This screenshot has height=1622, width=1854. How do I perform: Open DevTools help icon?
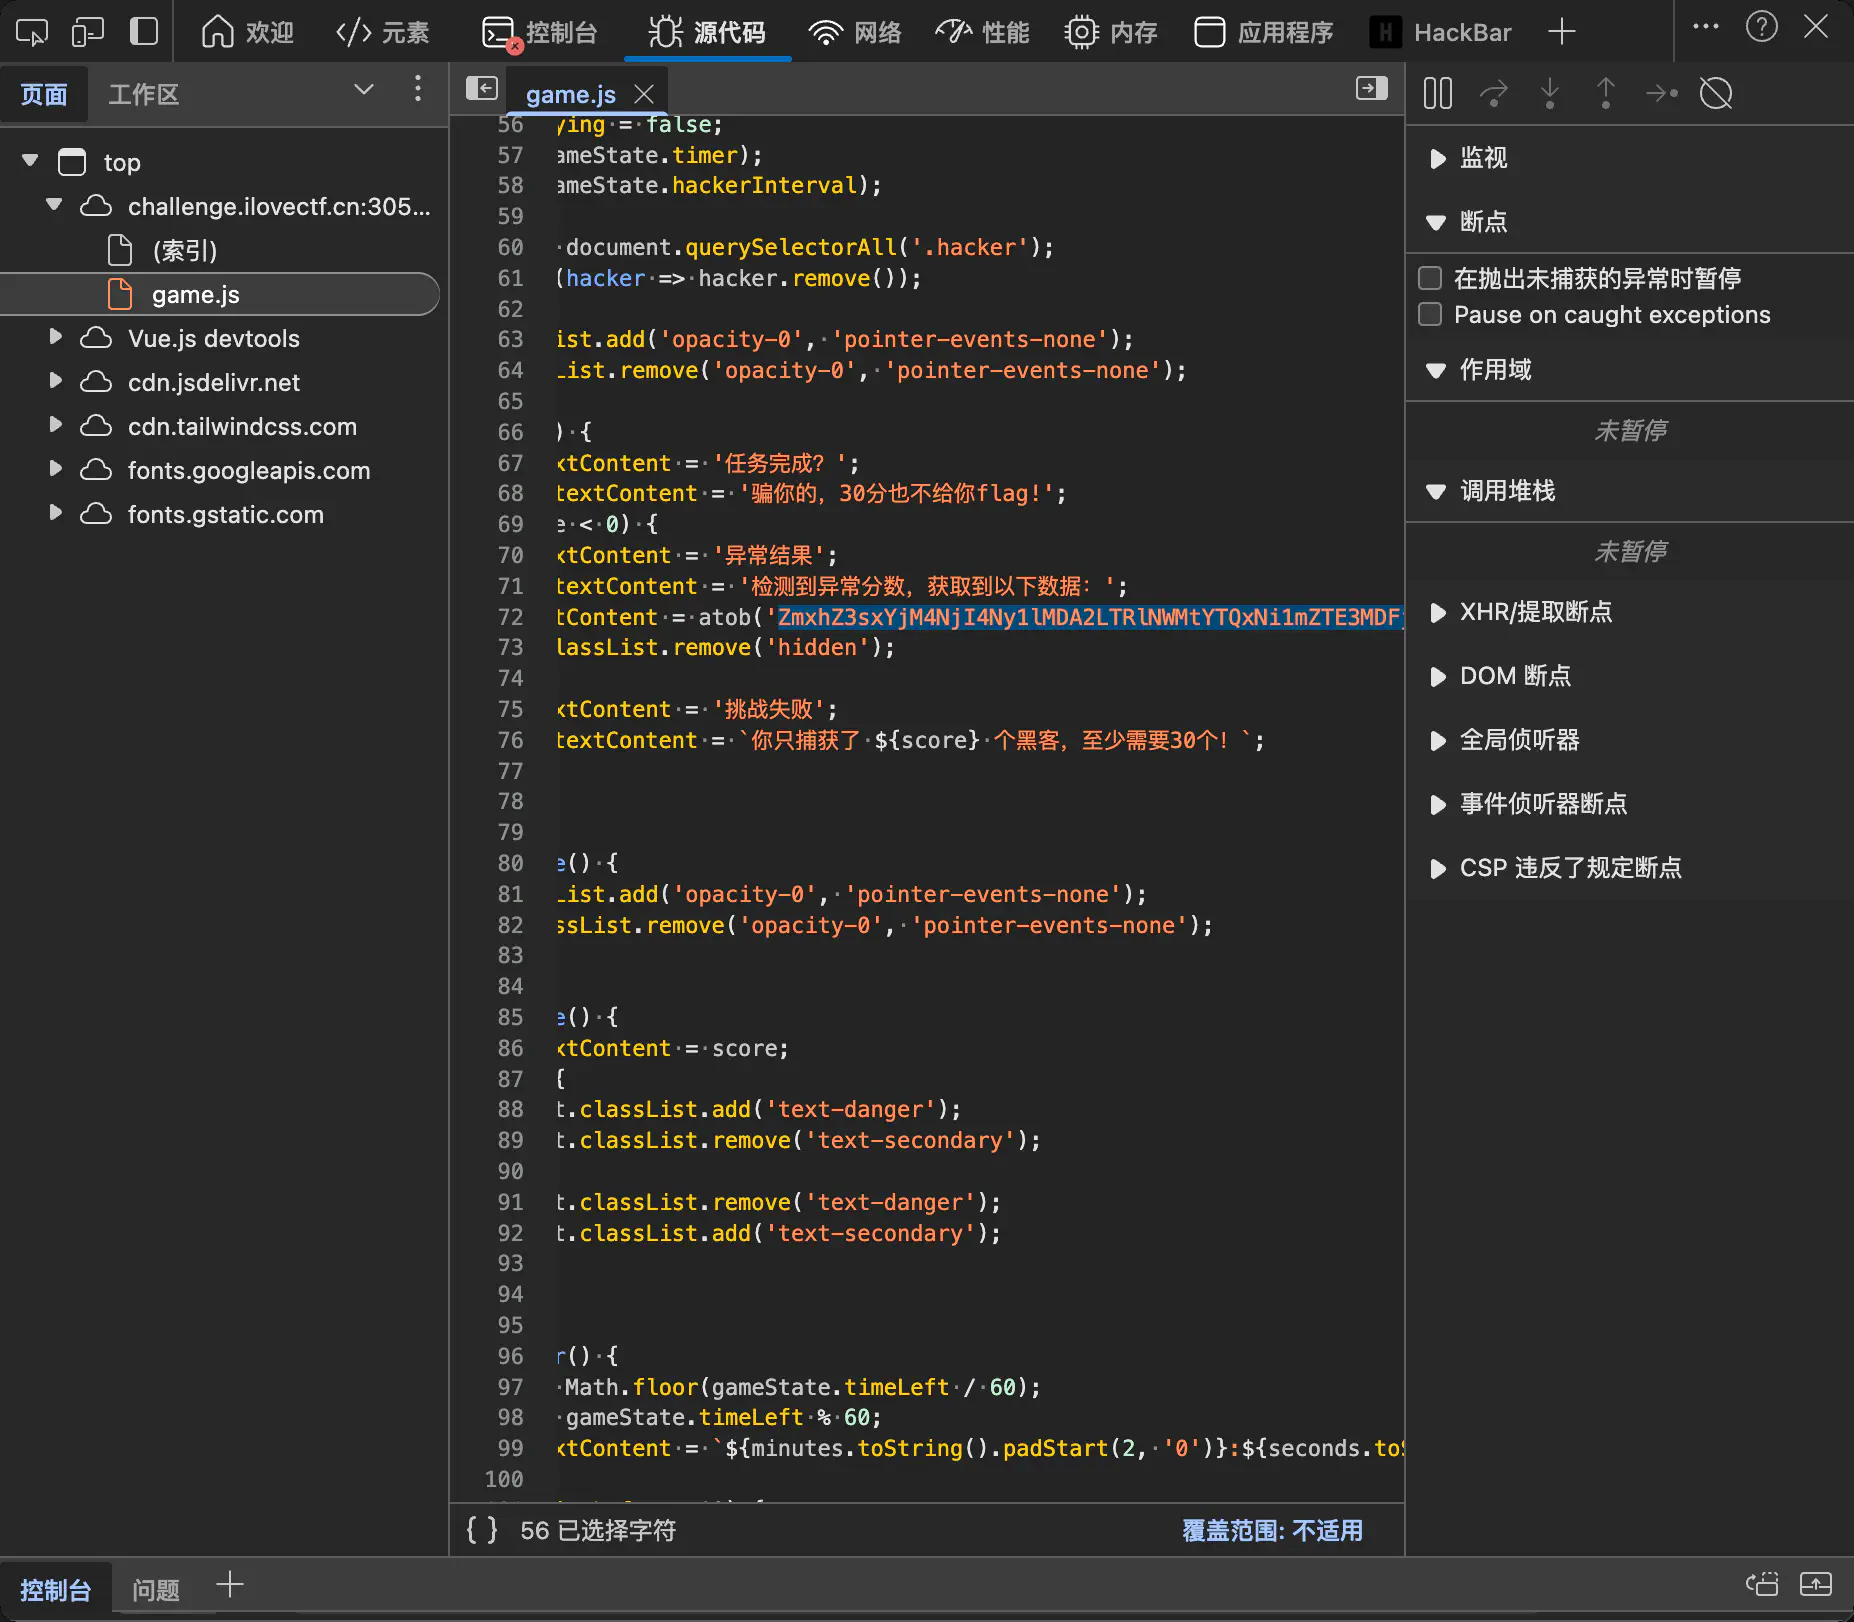click(1761, 27)
